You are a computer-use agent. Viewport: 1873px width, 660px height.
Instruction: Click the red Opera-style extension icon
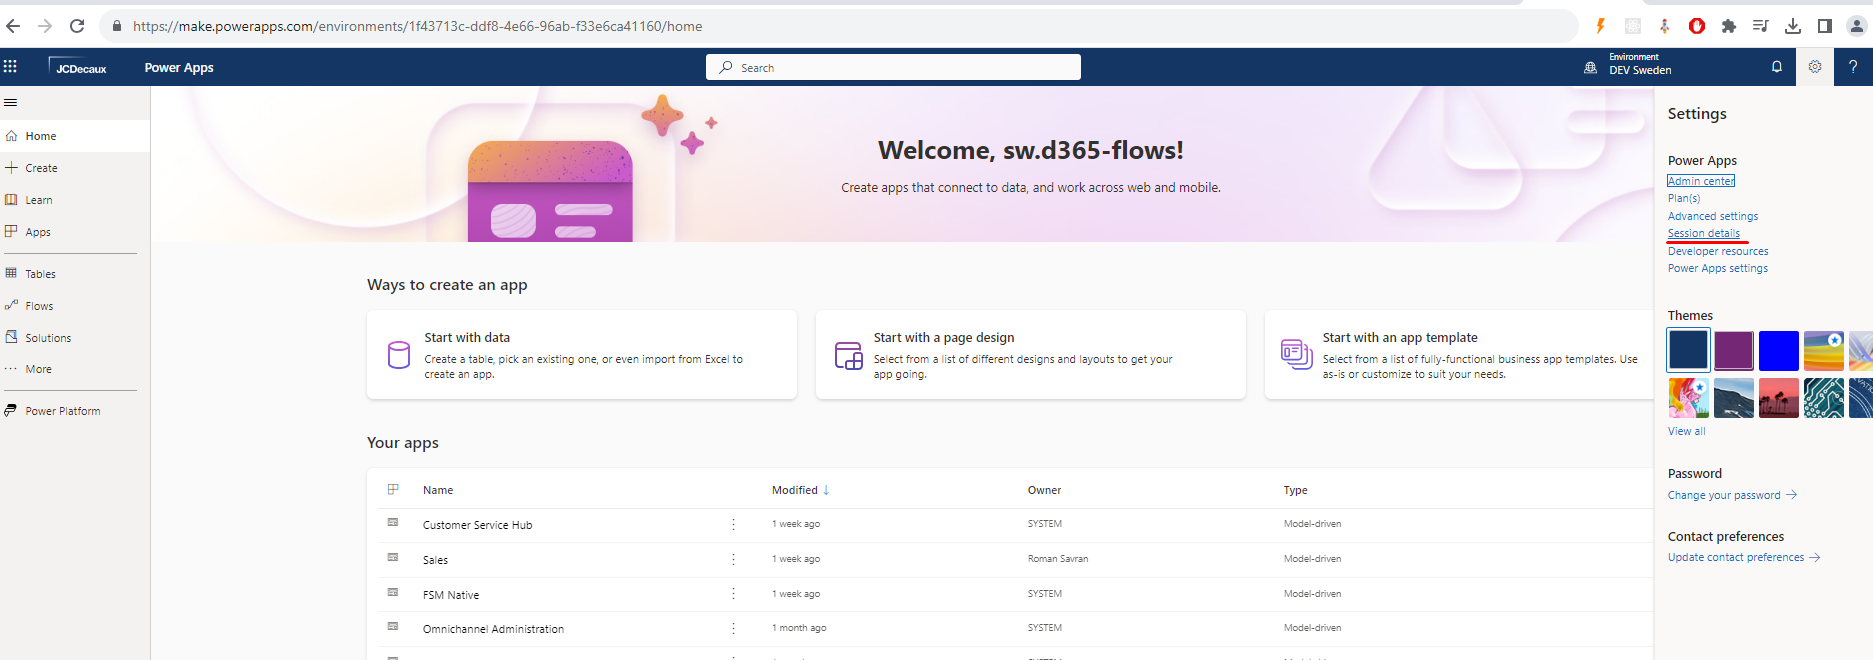pos(1697,26)
